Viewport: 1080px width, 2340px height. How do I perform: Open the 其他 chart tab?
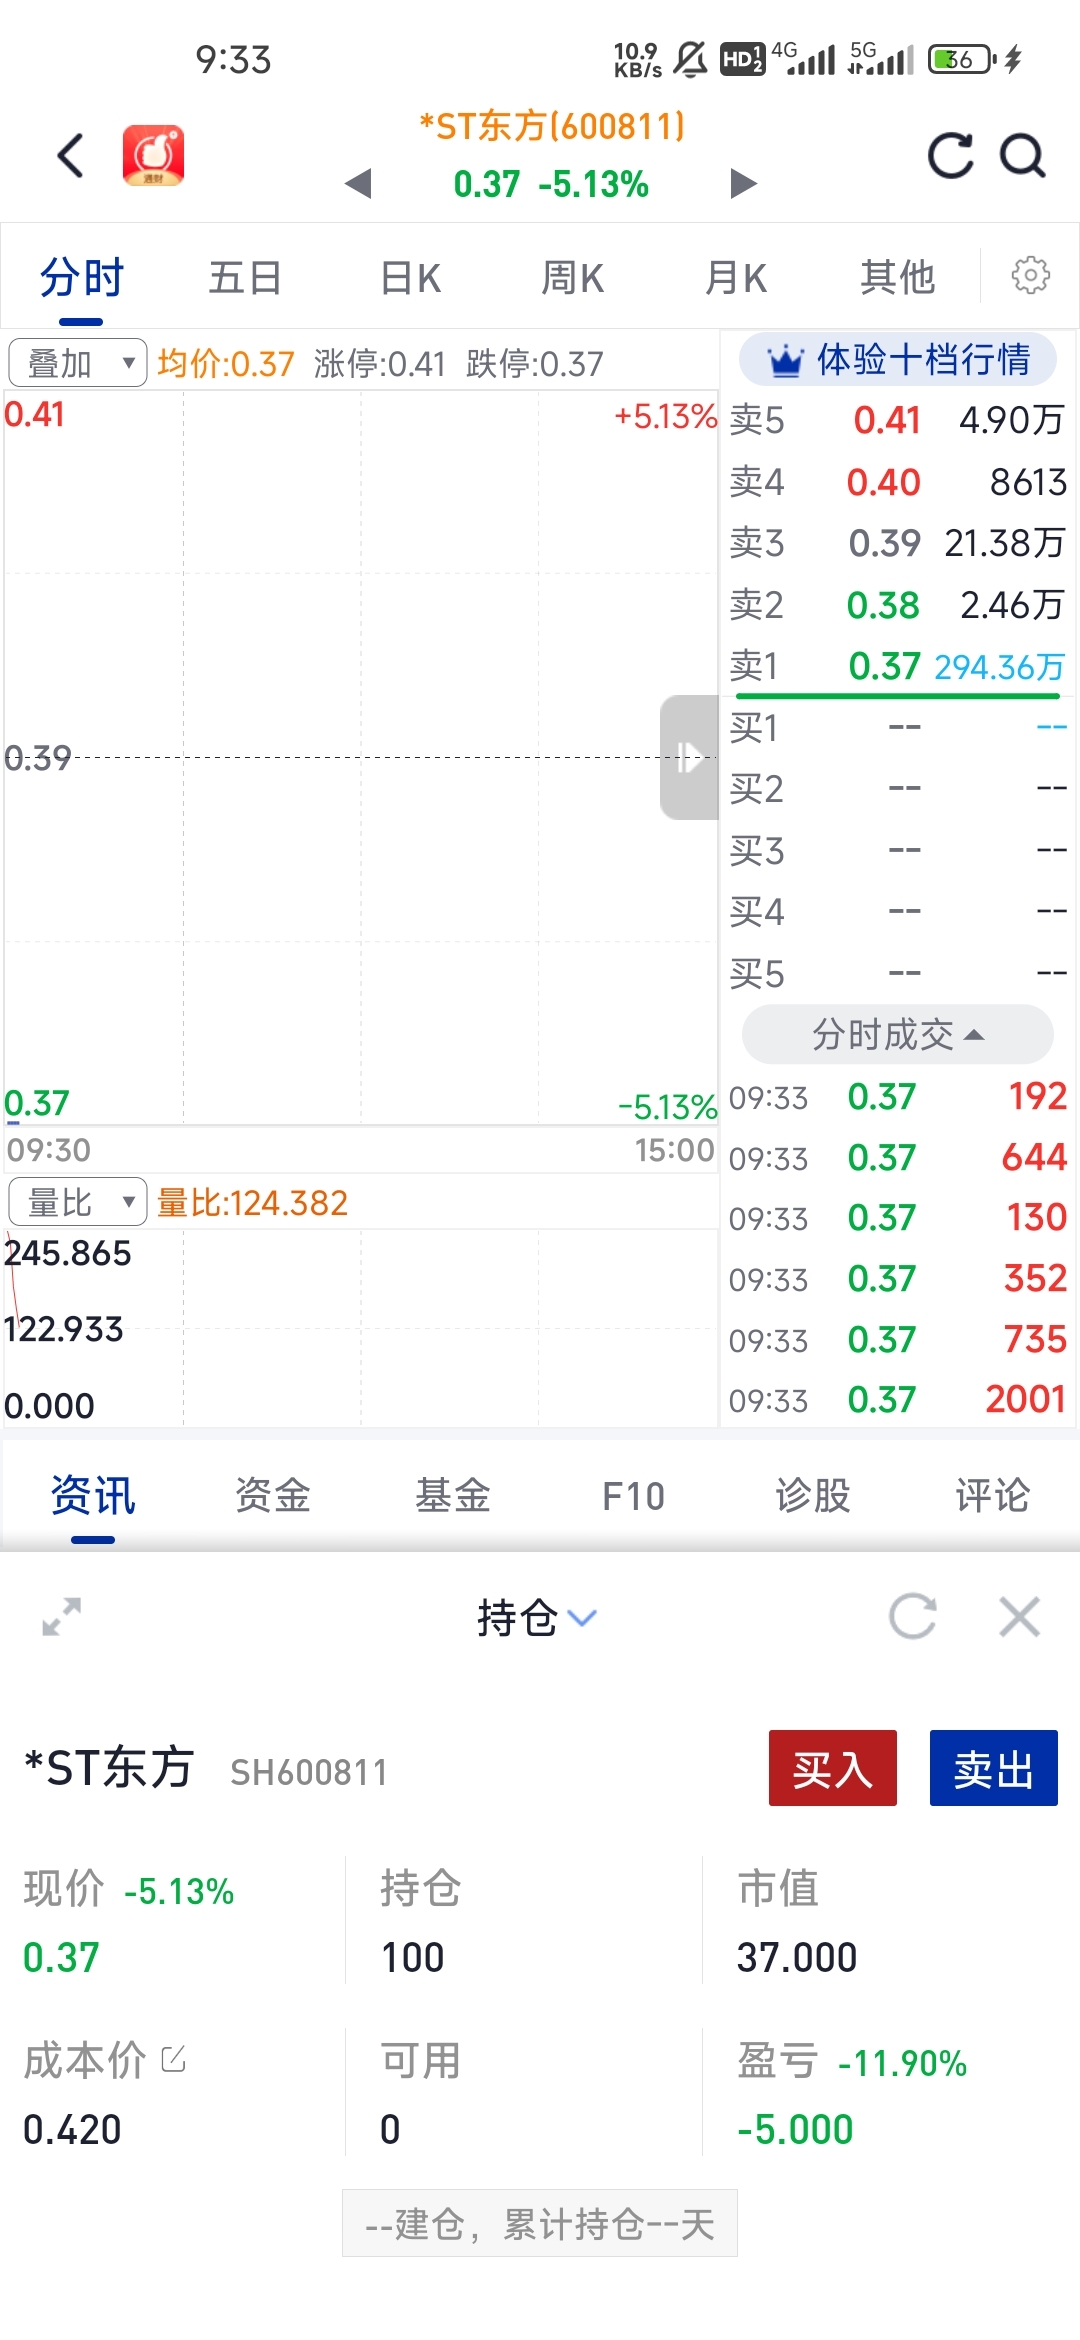click(x=898, y=277)
